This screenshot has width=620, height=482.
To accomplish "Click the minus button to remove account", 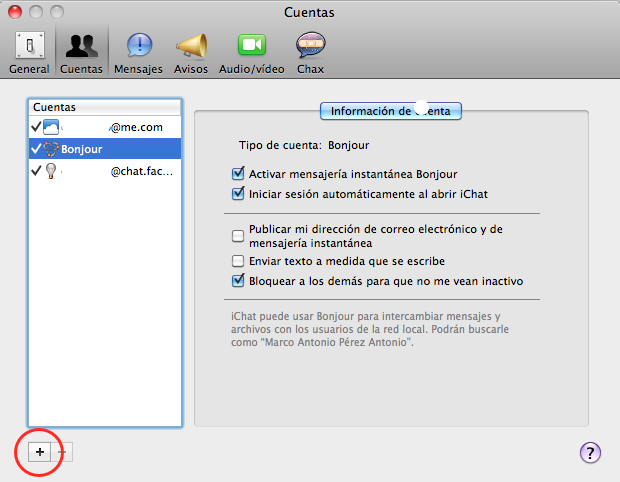I will [62, 452].
